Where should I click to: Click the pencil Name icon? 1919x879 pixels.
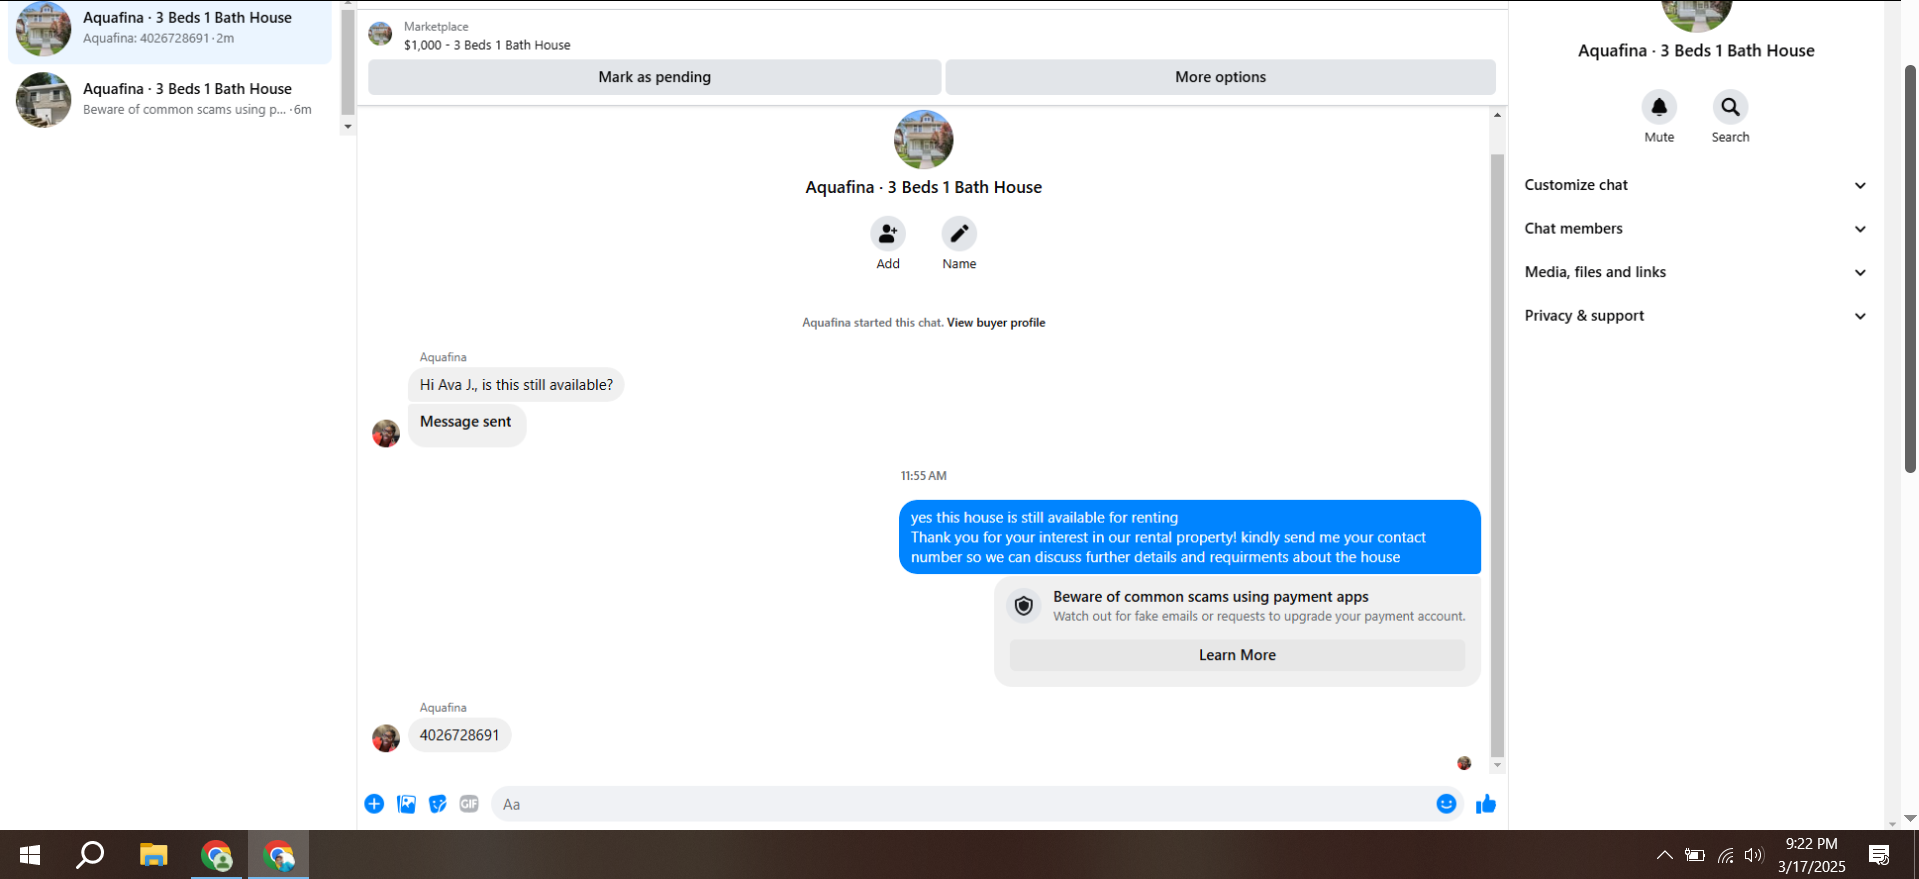pyautogui.click(x=959, y=234)
